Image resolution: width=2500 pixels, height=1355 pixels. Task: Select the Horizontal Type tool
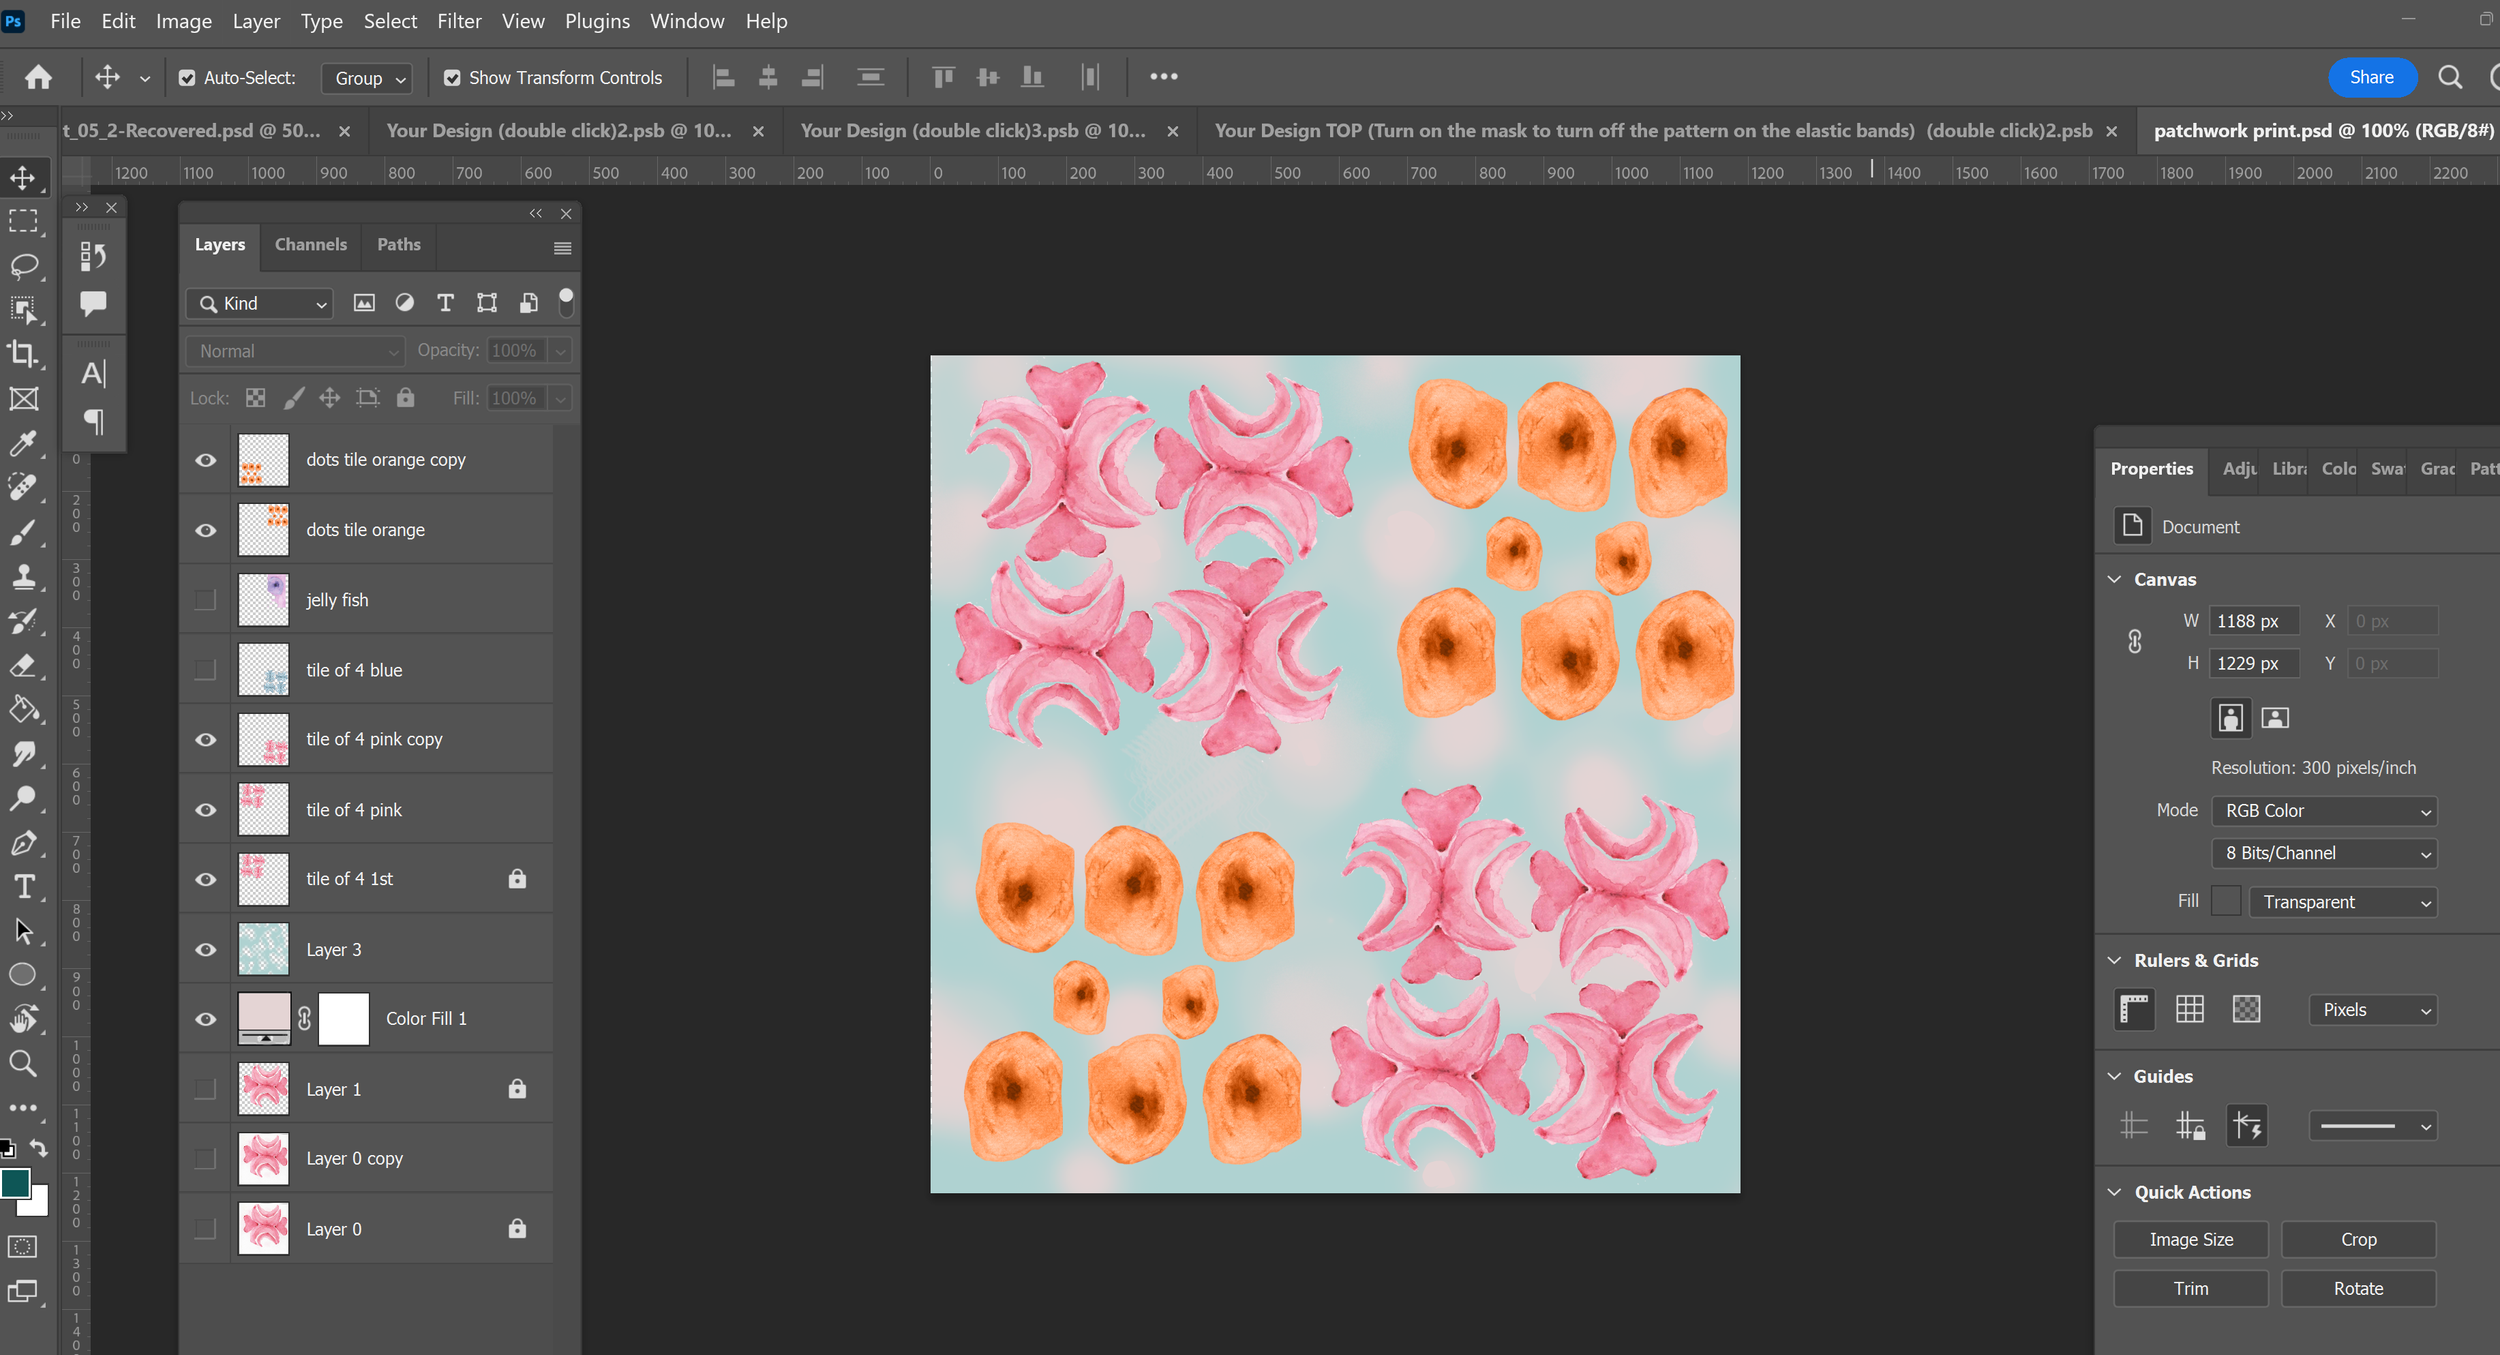[x=23, y=887]
